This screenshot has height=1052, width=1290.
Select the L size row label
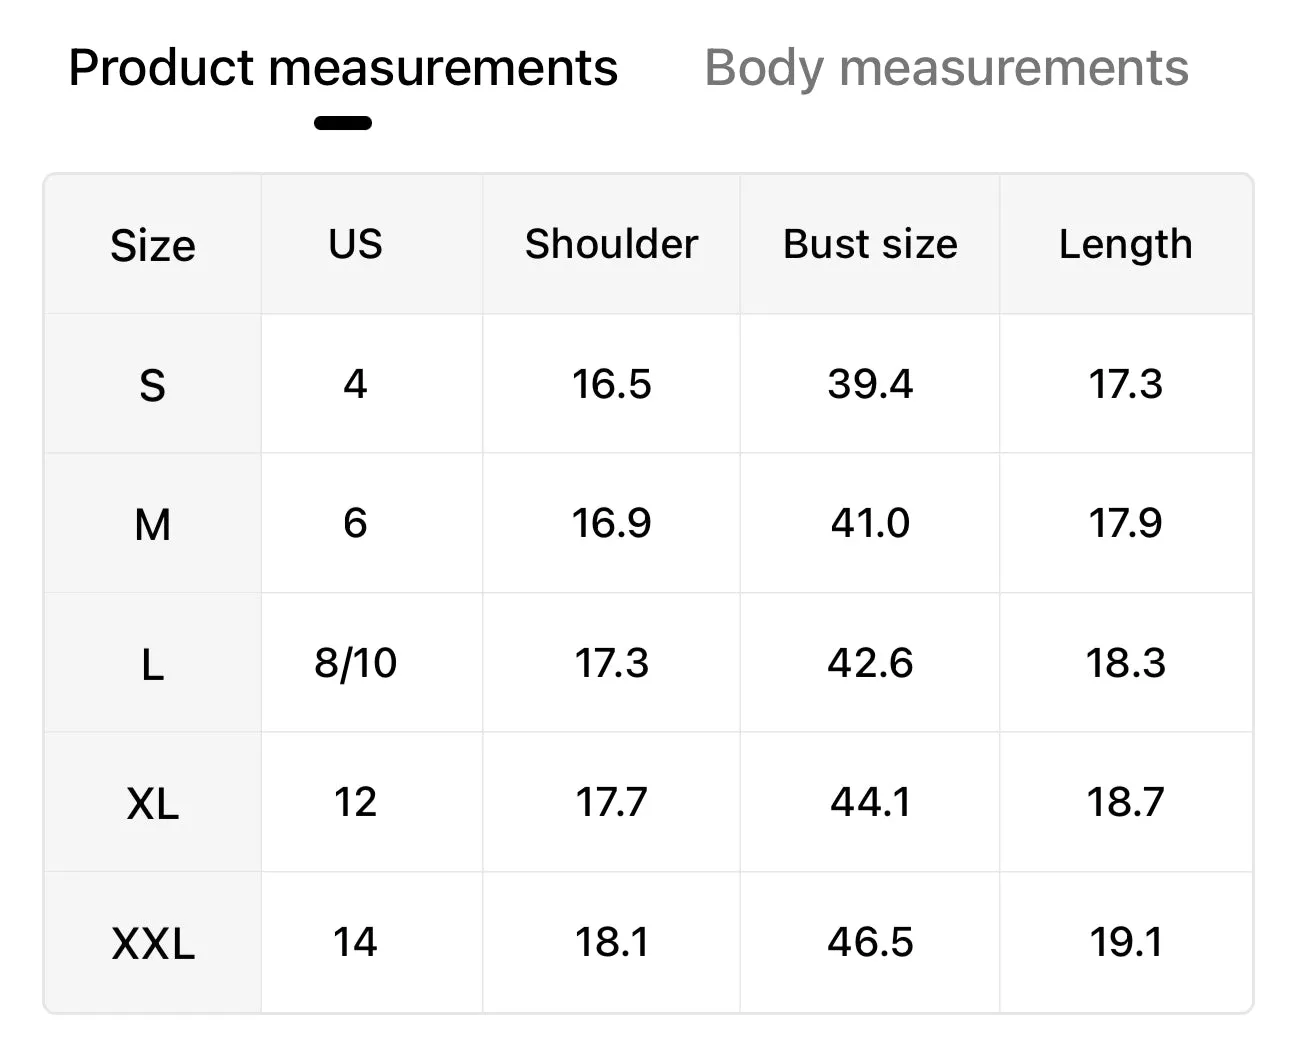pos(153,663)
